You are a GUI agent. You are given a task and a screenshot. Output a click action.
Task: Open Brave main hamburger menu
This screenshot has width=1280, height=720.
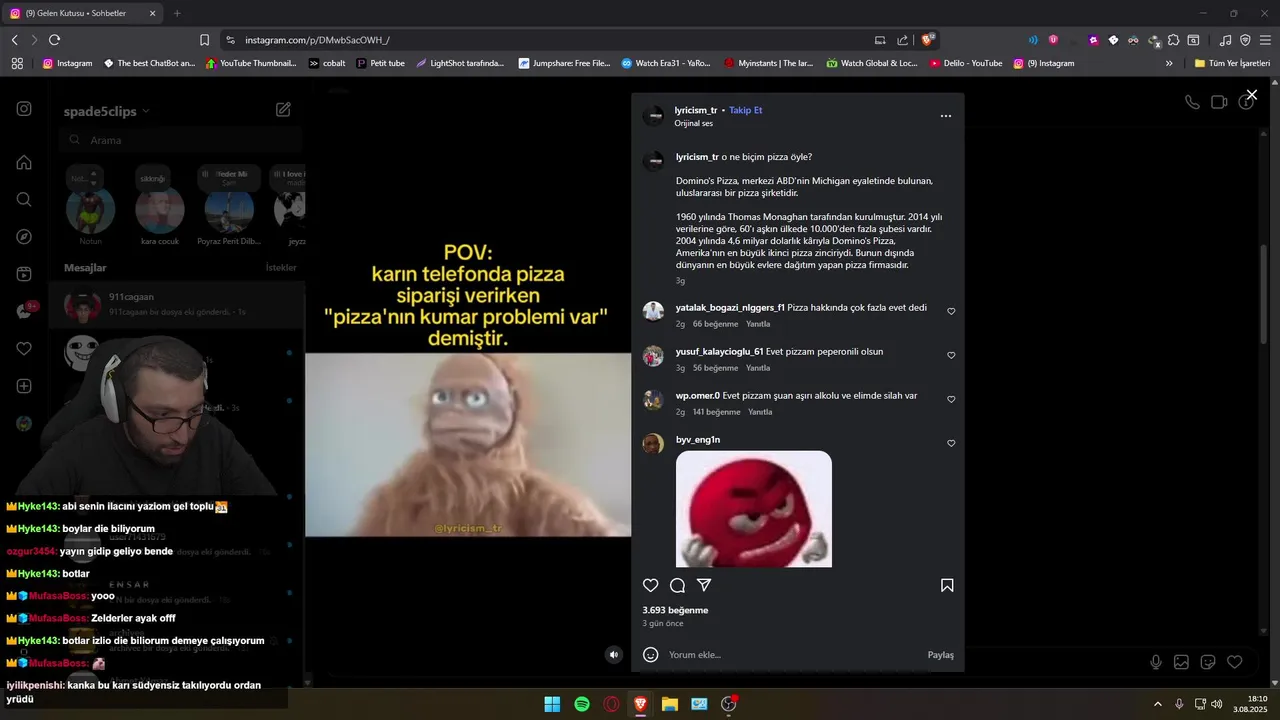1265,40
